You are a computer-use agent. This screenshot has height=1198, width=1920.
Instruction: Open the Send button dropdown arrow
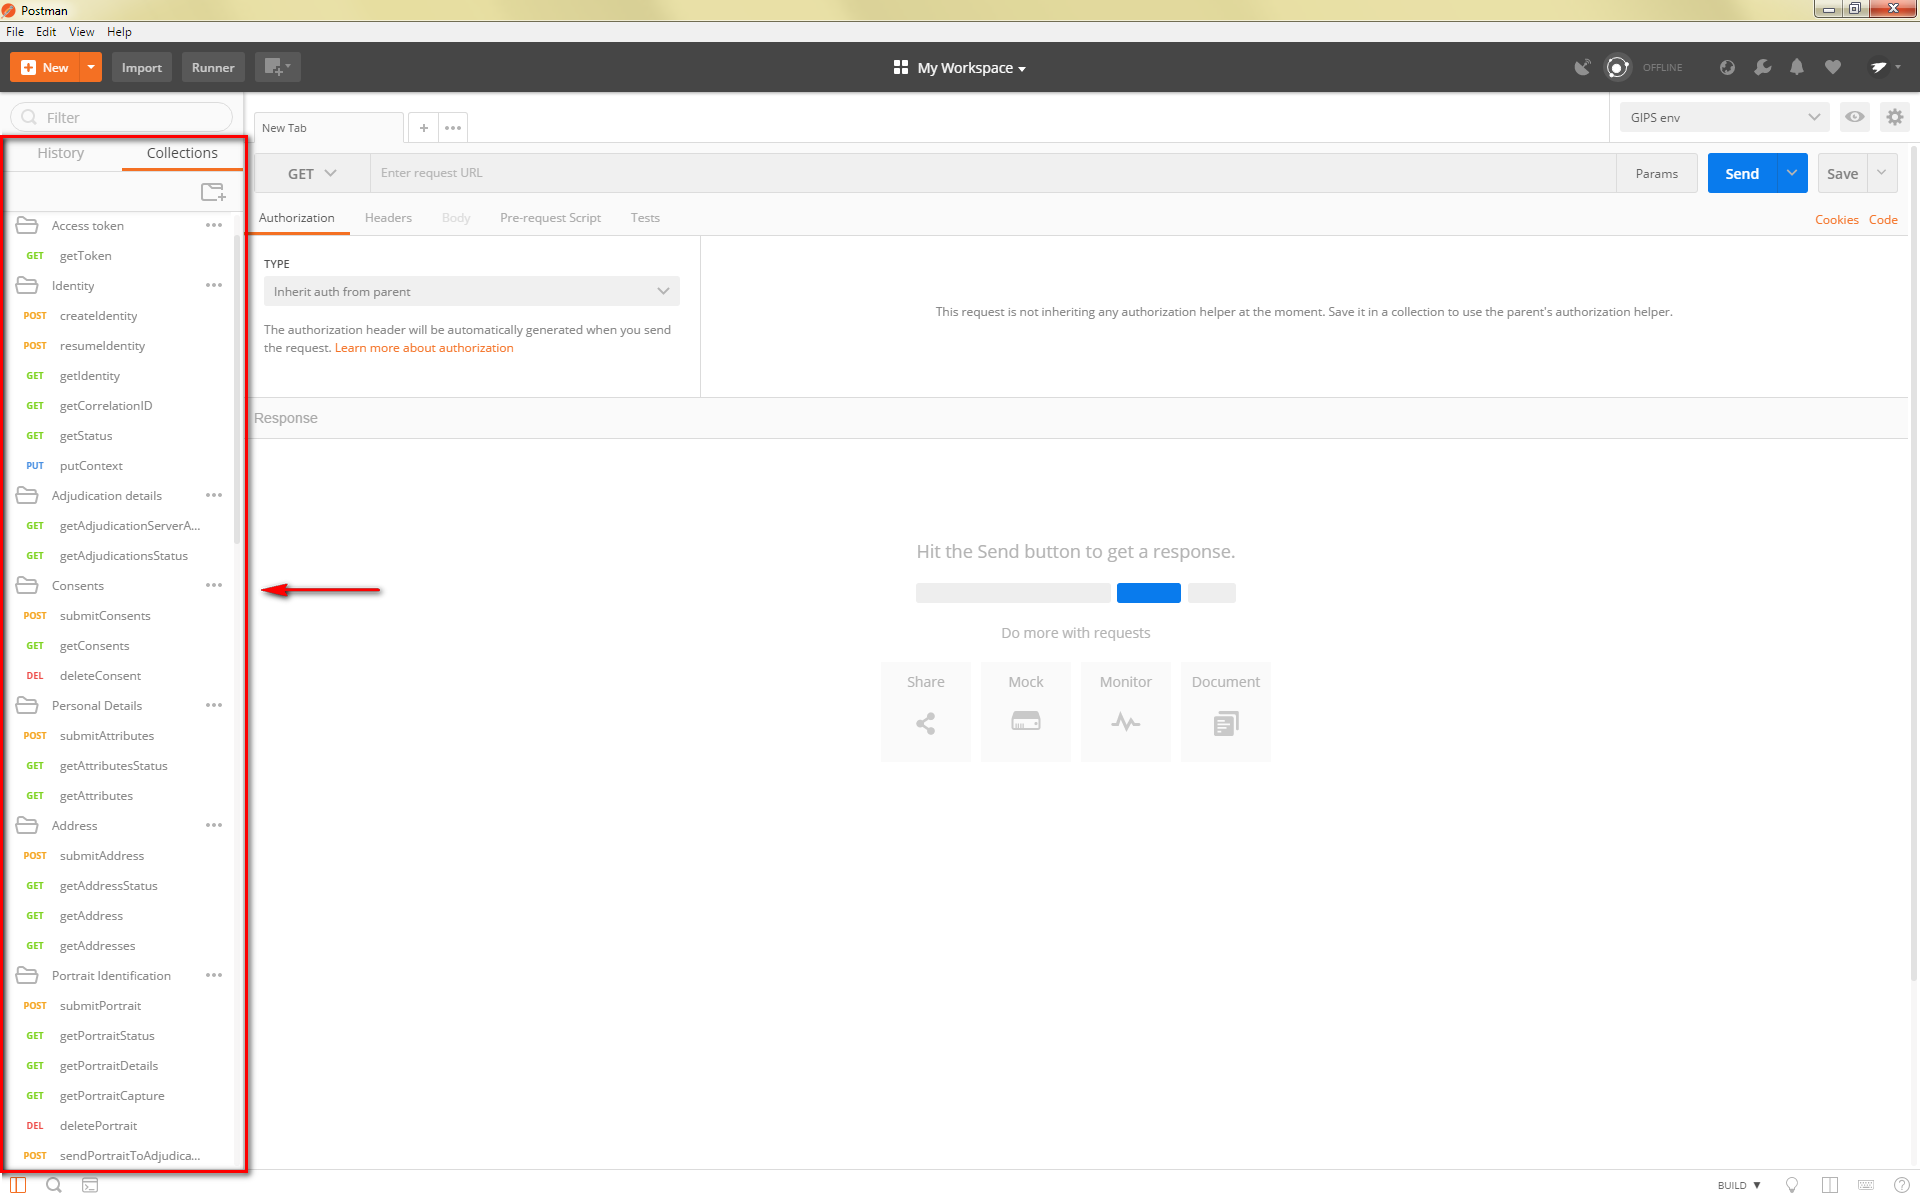[x=1792, y=173]
